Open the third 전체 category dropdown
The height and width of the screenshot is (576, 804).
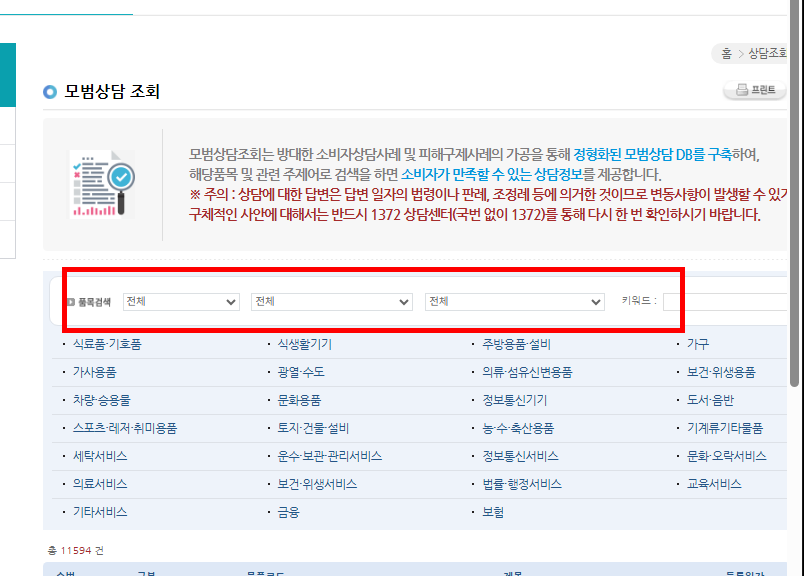516,301
